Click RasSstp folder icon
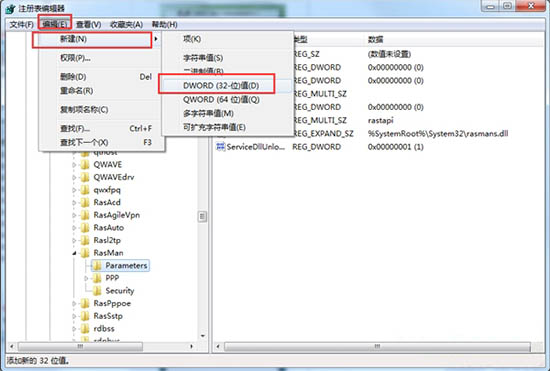 point(85,316)
